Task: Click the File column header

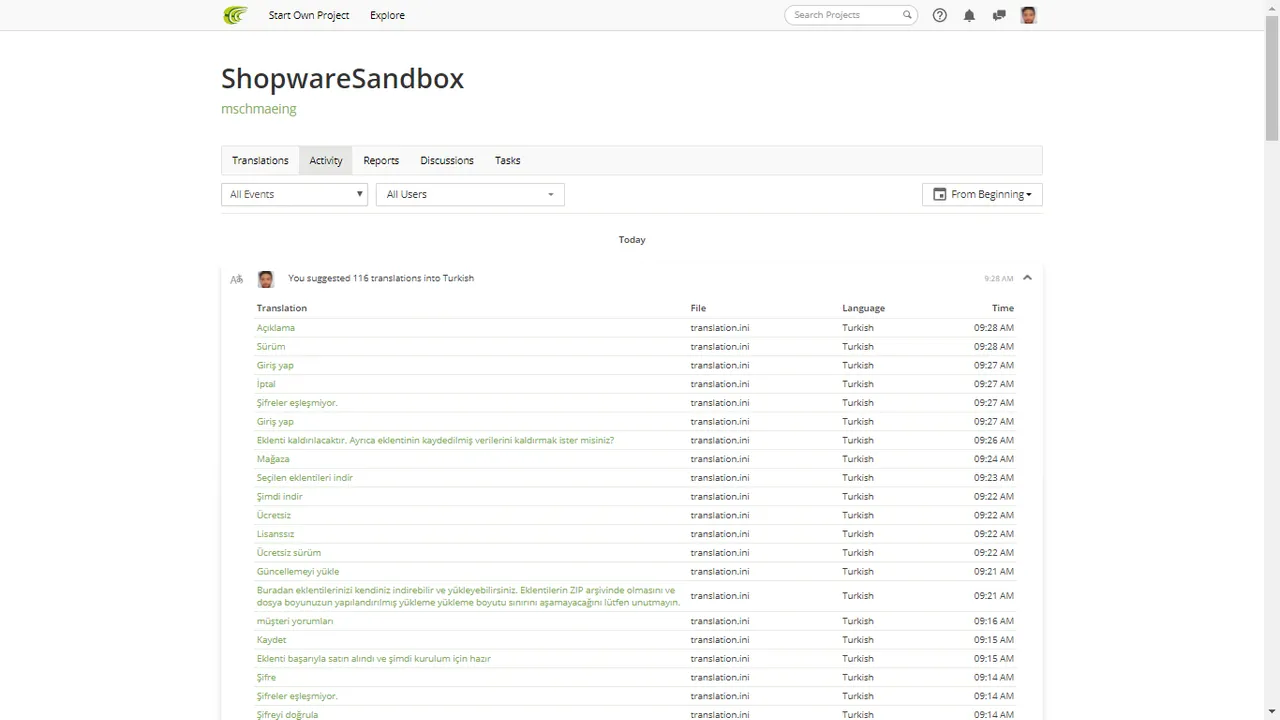Action: (x=698, y=308)
